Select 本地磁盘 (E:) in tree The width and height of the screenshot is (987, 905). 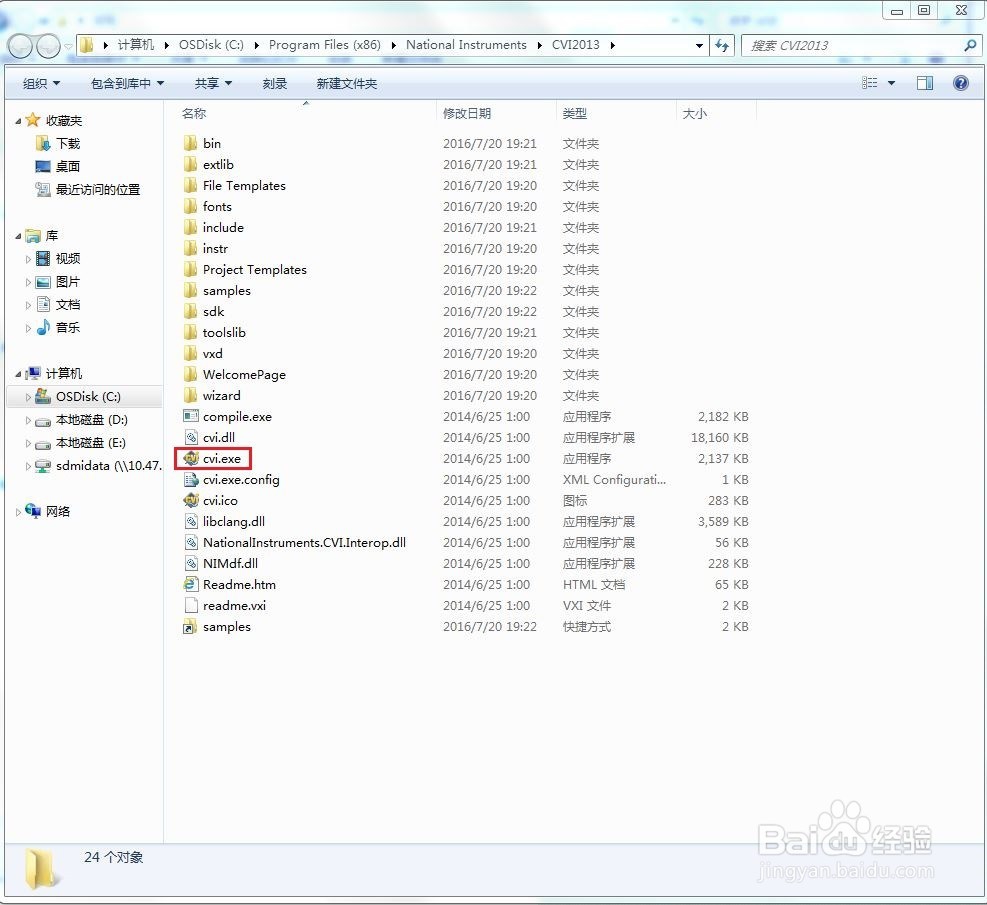point(91,443)
